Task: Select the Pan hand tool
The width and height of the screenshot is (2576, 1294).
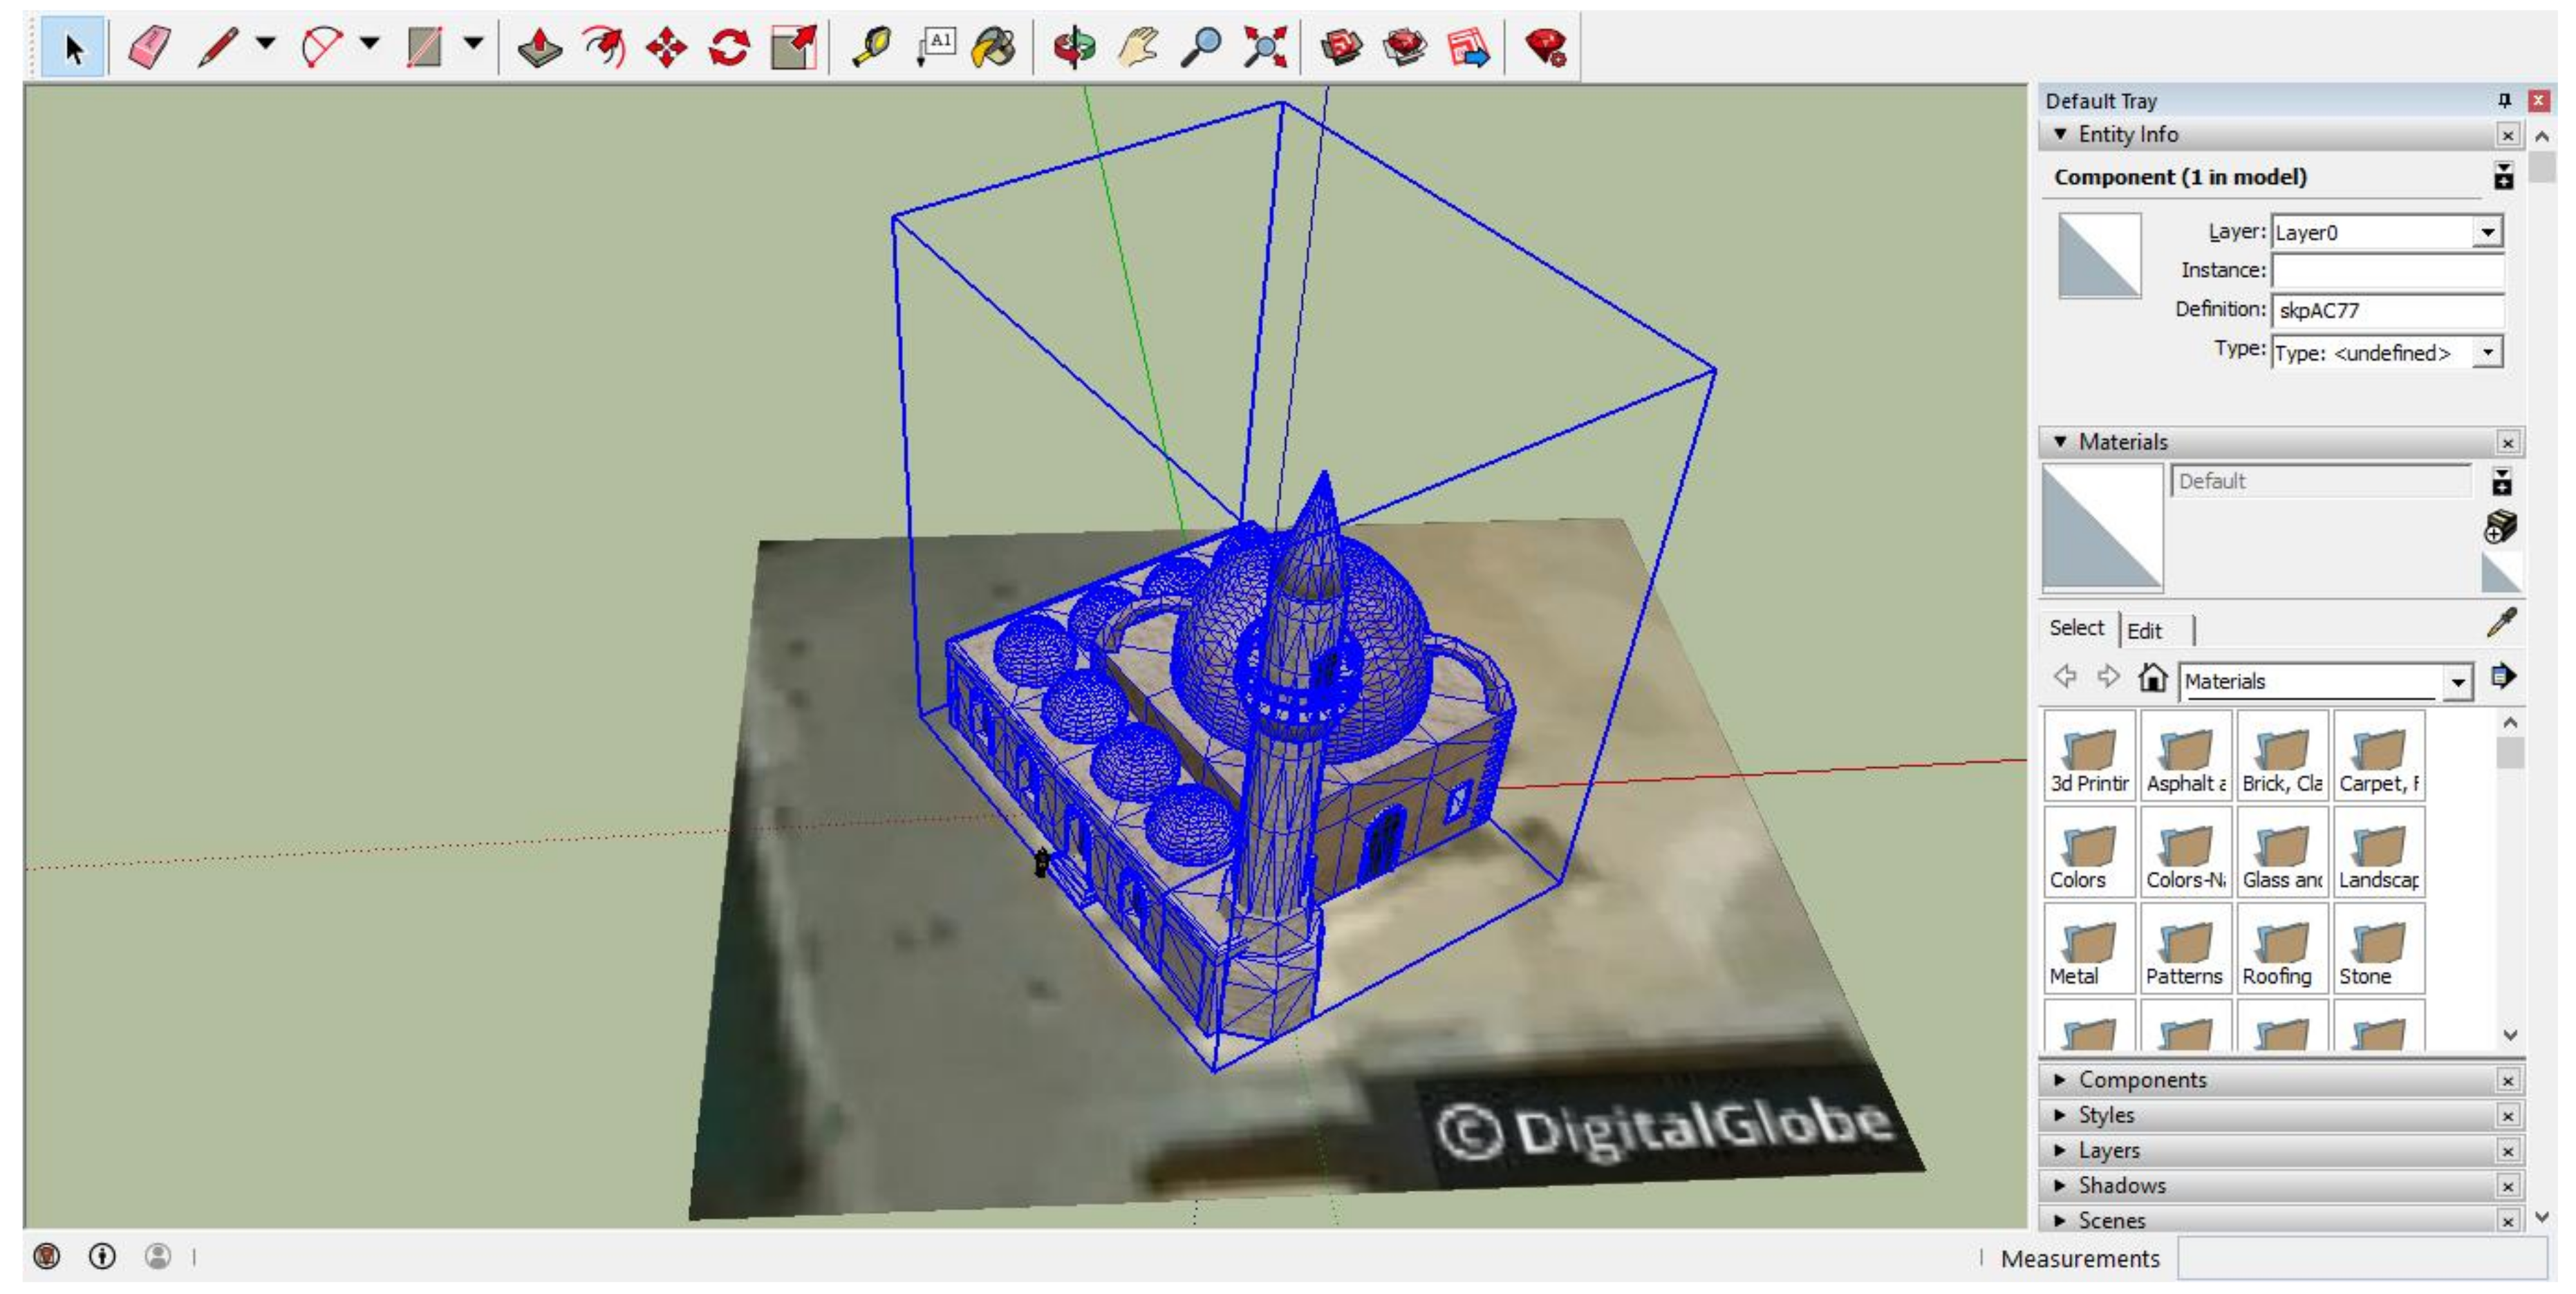Action: 1138,47
